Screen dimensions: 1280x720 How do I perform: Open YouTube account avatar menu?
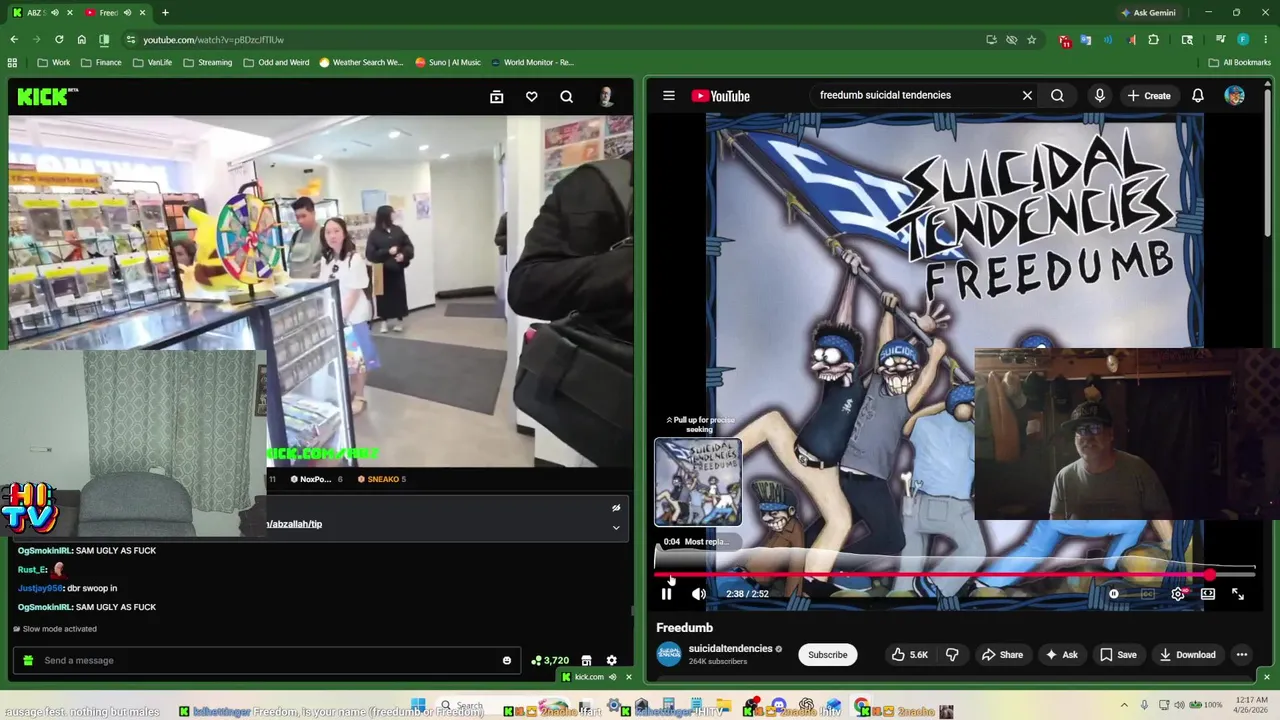pos(1235,96)
